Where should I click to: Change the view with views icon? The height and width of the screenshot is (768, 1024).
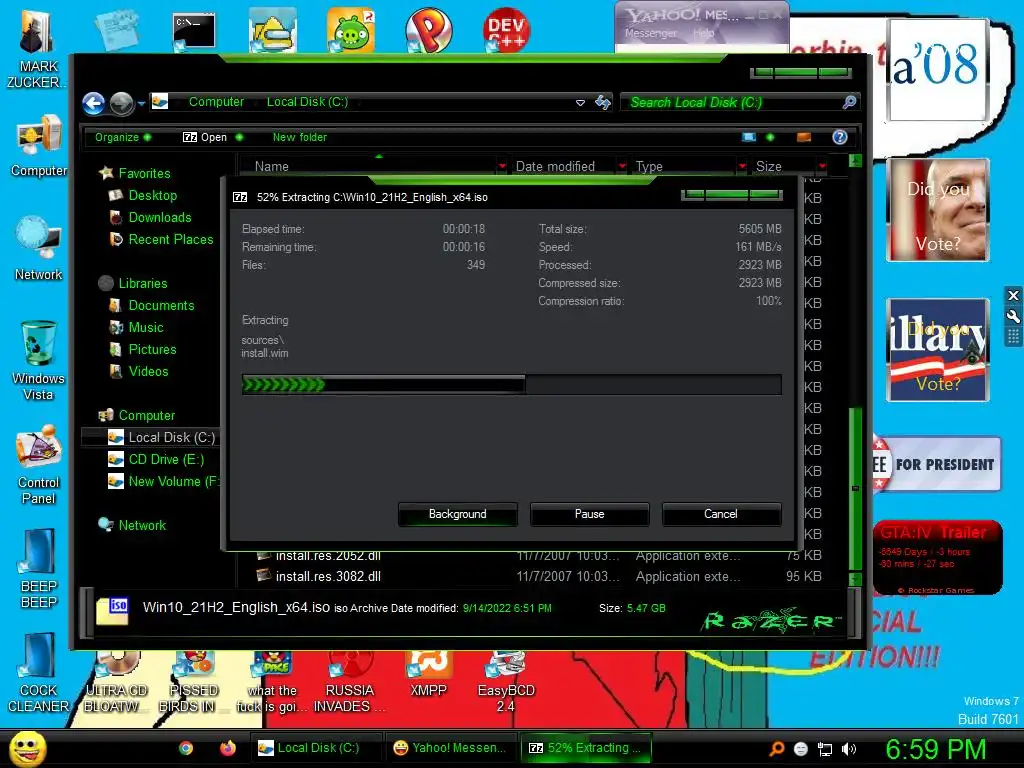[749, 137]
